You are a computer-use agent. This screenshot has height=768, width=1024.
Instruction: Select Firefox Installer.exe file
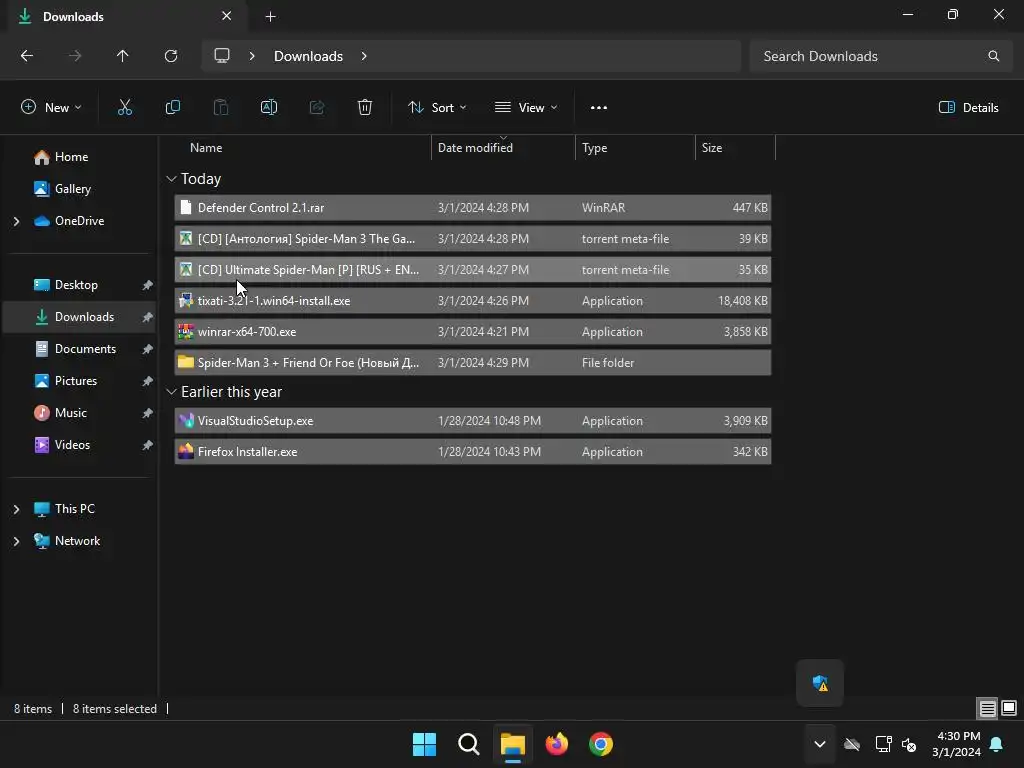point(473,452)
